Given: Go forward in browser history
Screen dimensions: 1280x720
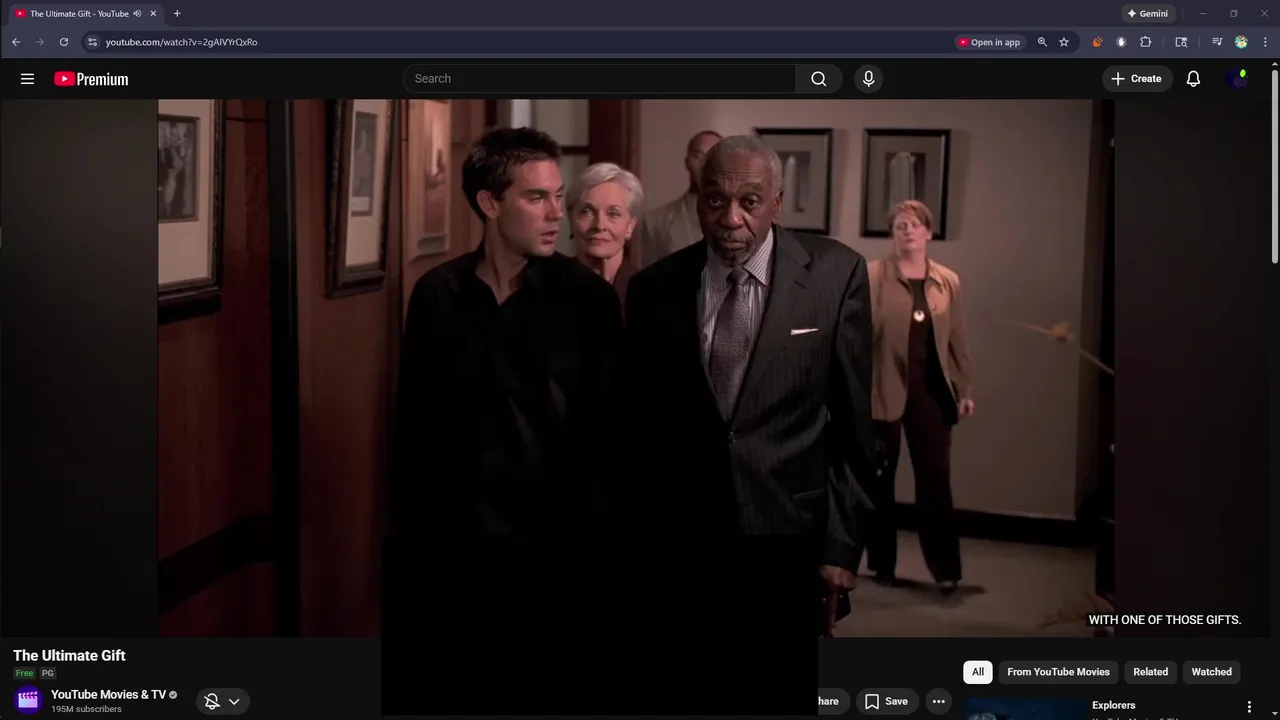Looking at the screenshot, I should coord(40,42).
